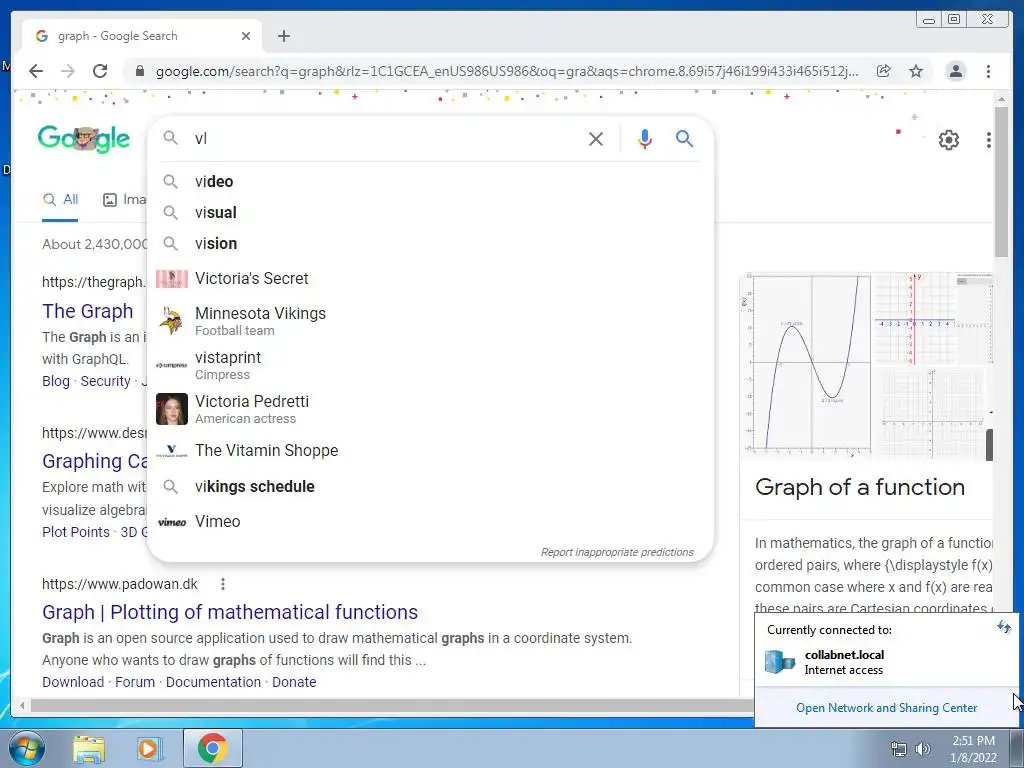Image resolution: width=1024 pixels, height=768 pixels.
Task: Start voice search with the microphone
Action: tap(645, 138)
